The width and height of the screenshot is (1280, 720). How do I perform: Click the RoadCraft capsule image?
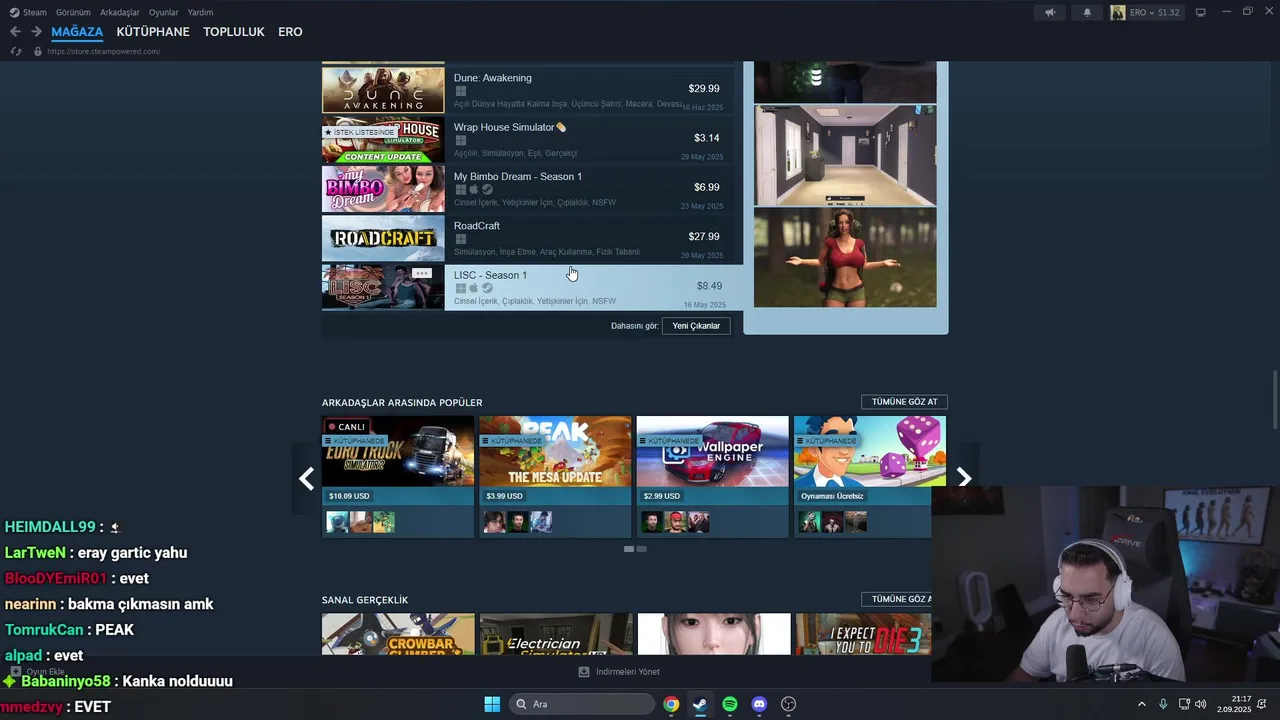tap(383, 238)
